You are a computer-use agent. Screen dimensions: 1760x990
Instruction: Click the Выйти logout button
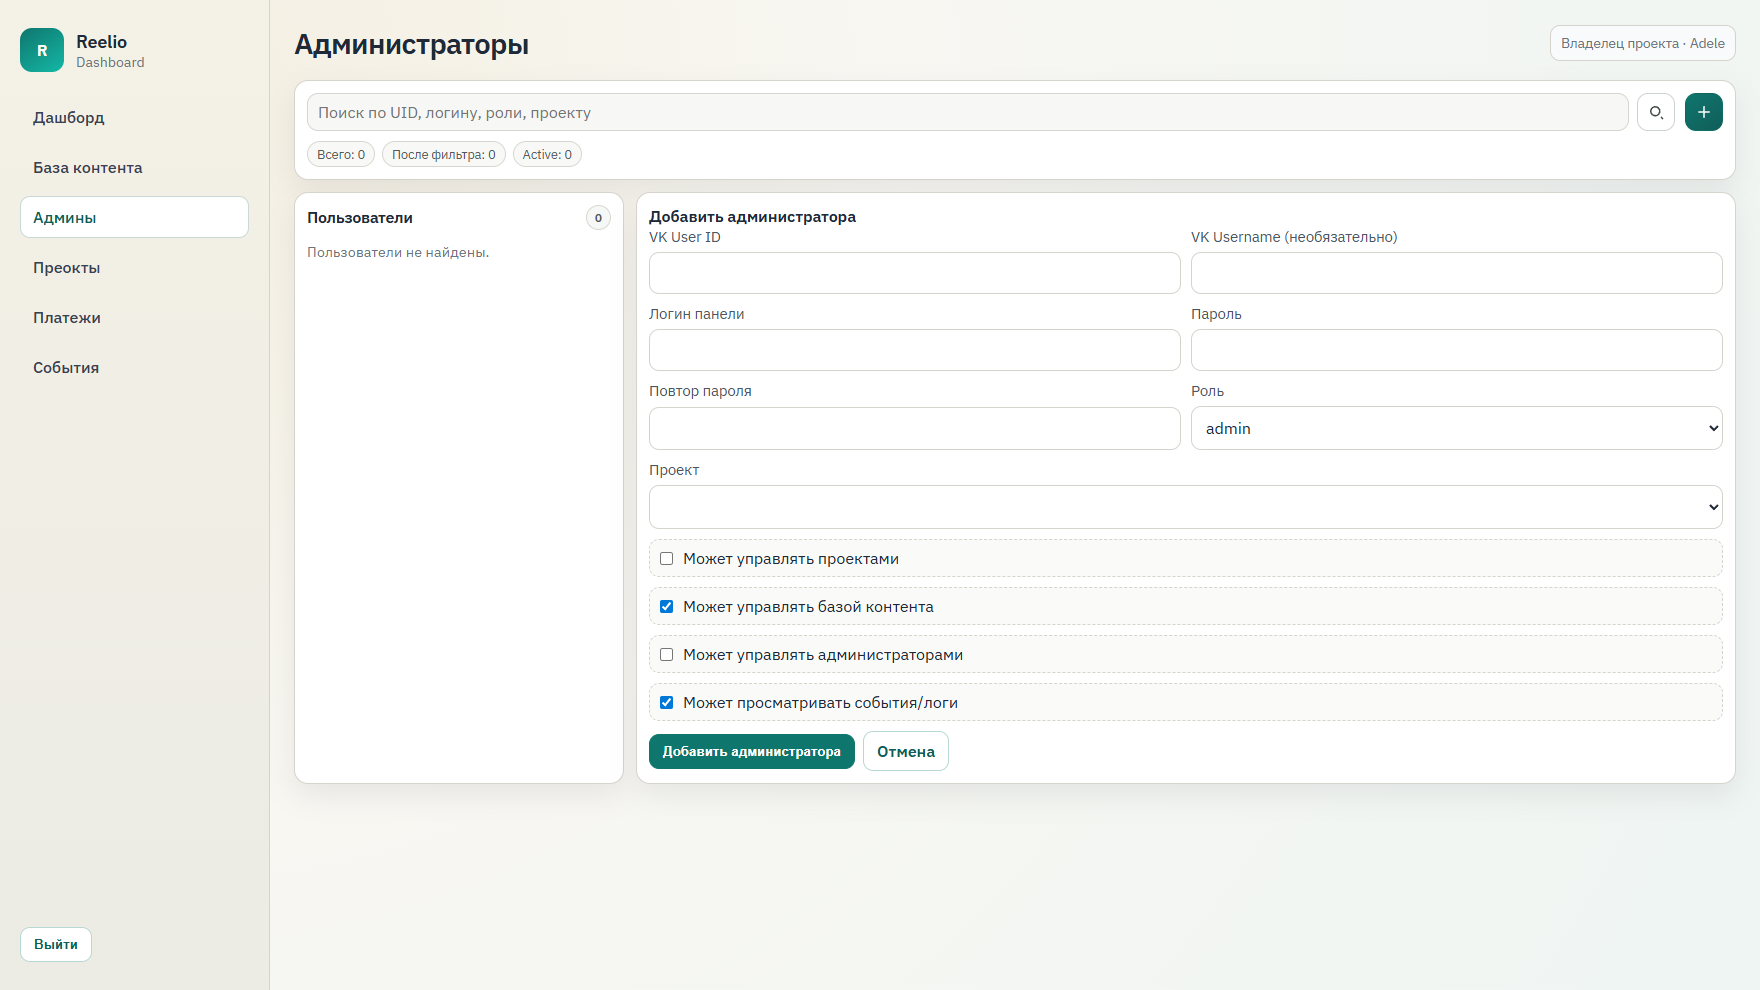[56, 945]
